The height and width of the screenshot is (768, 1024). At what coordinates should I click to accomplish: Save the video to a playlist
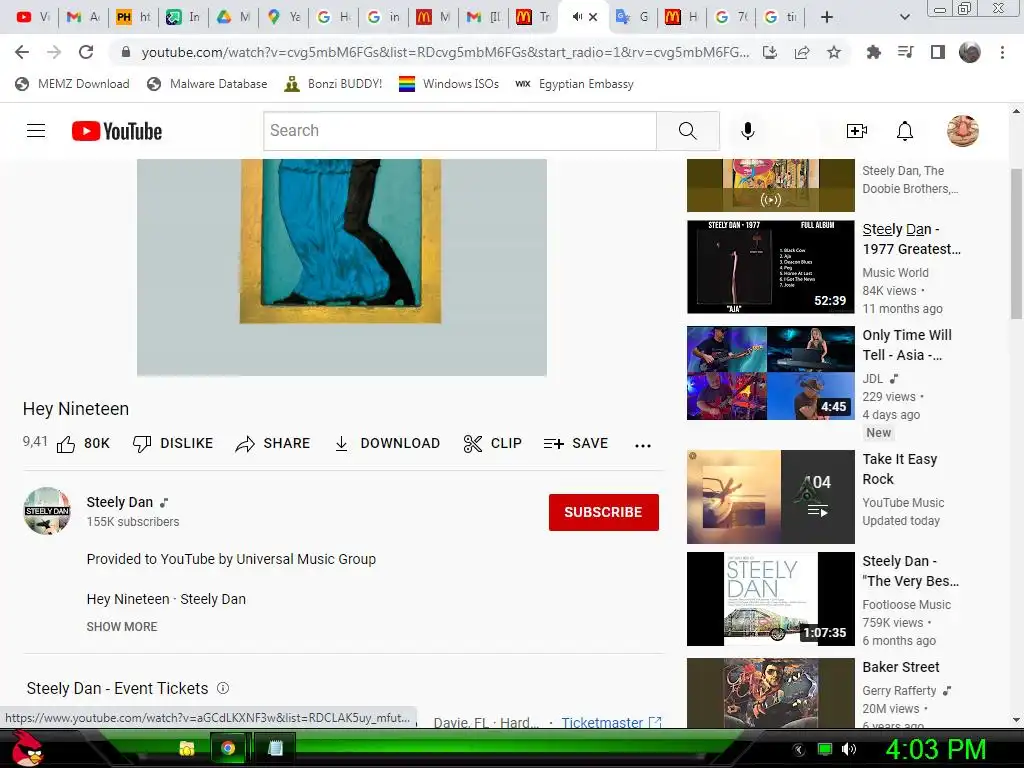click(x=575, y=443)
